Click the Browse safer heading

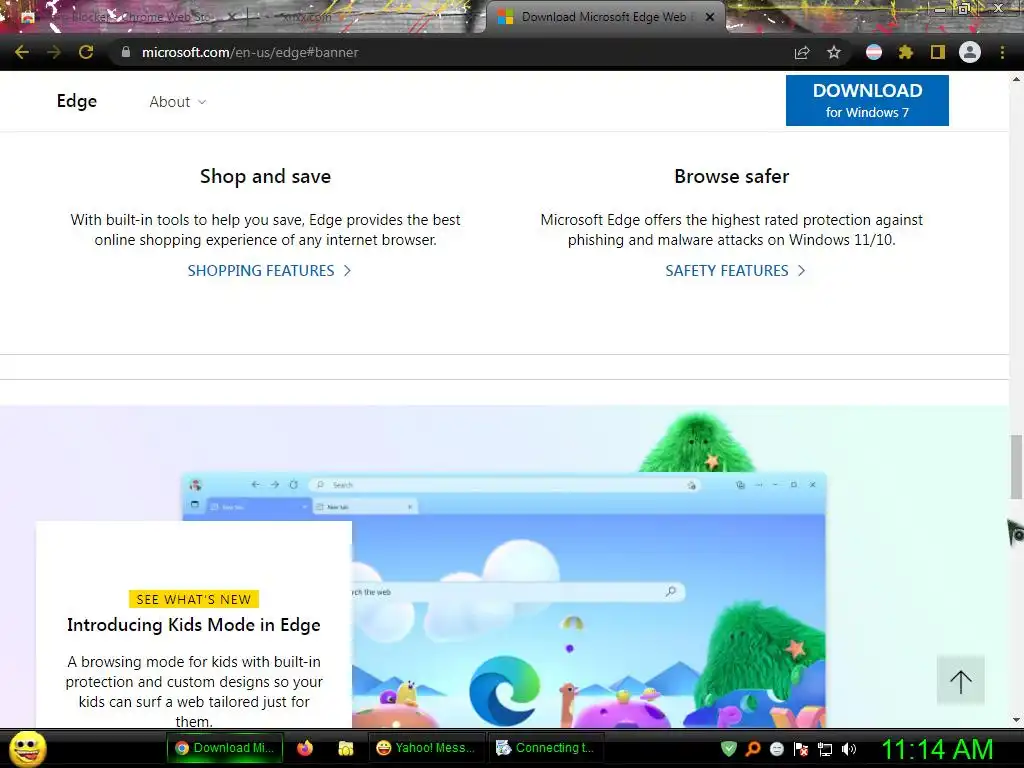[731, 176]
